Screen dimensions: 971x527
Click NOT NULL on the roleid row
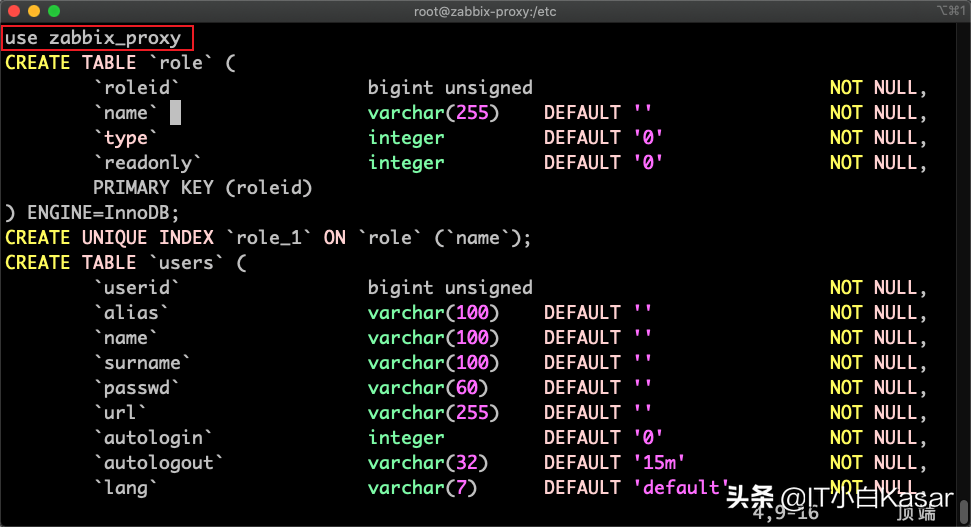click(x=878, y=88)
